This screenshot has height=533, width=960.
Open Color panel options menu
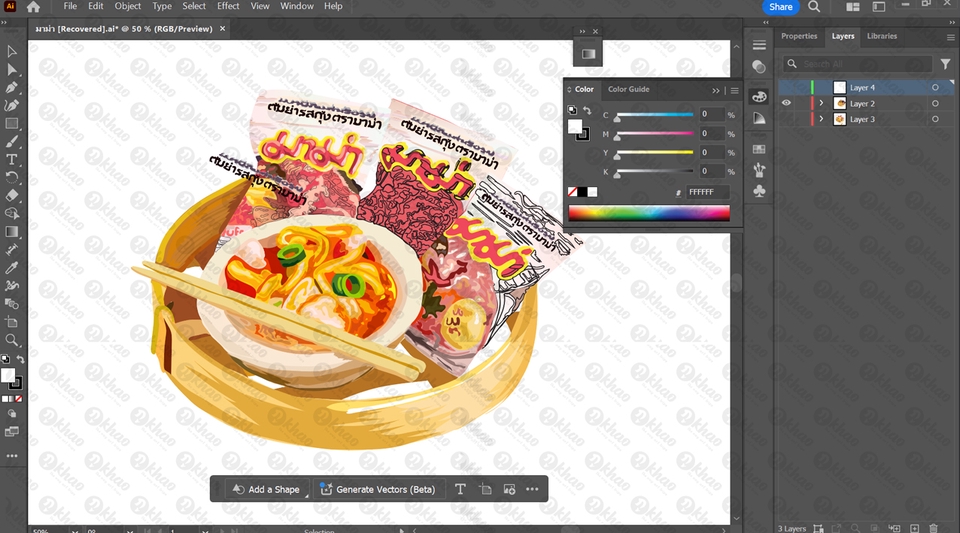[734, 91]
